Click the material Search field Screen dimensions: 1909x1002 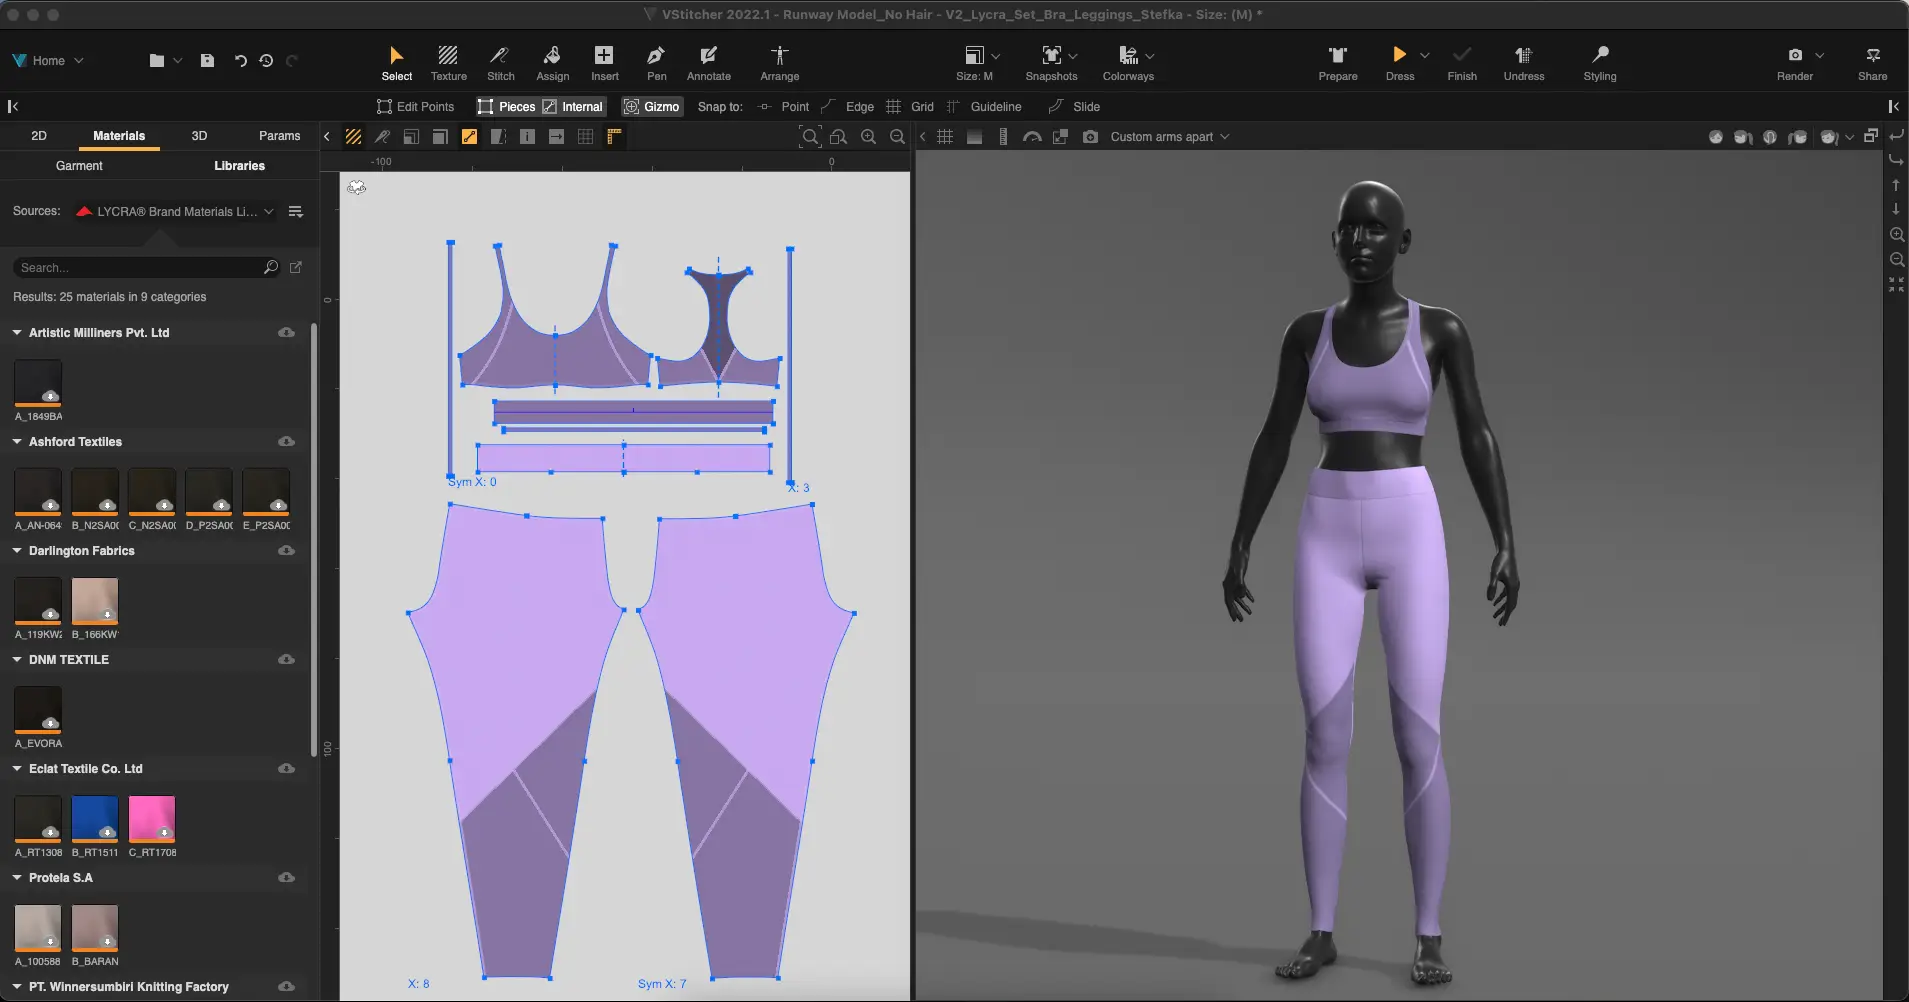point(138,268)
